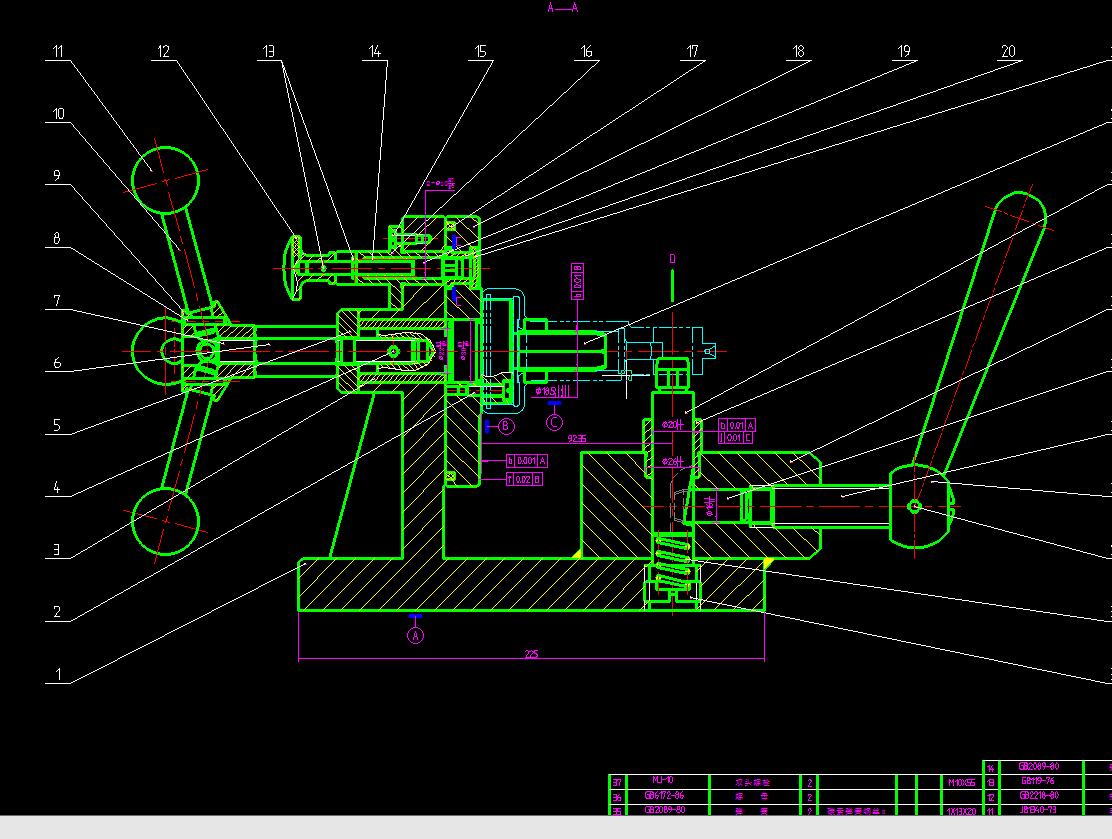Select part balloon number 6

tap(57, 363)
